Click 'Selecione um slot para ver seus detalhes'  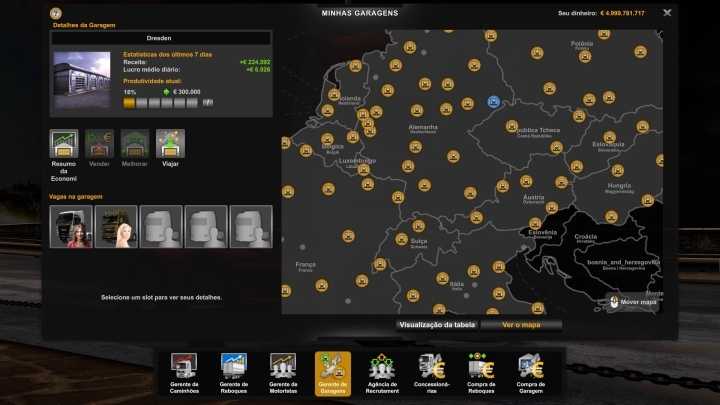[x=161, y=298]
